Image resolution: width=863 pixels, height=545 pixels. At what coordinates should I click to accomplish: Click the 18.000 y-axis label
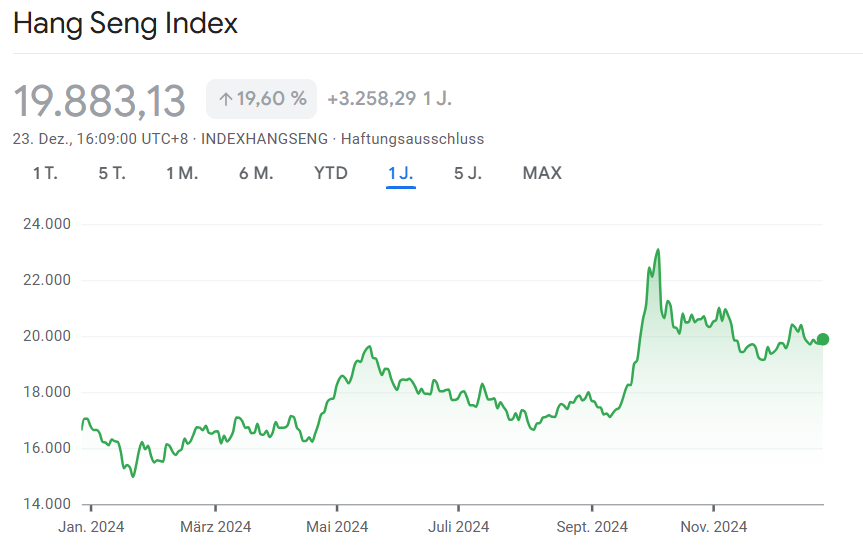[47, 392]
